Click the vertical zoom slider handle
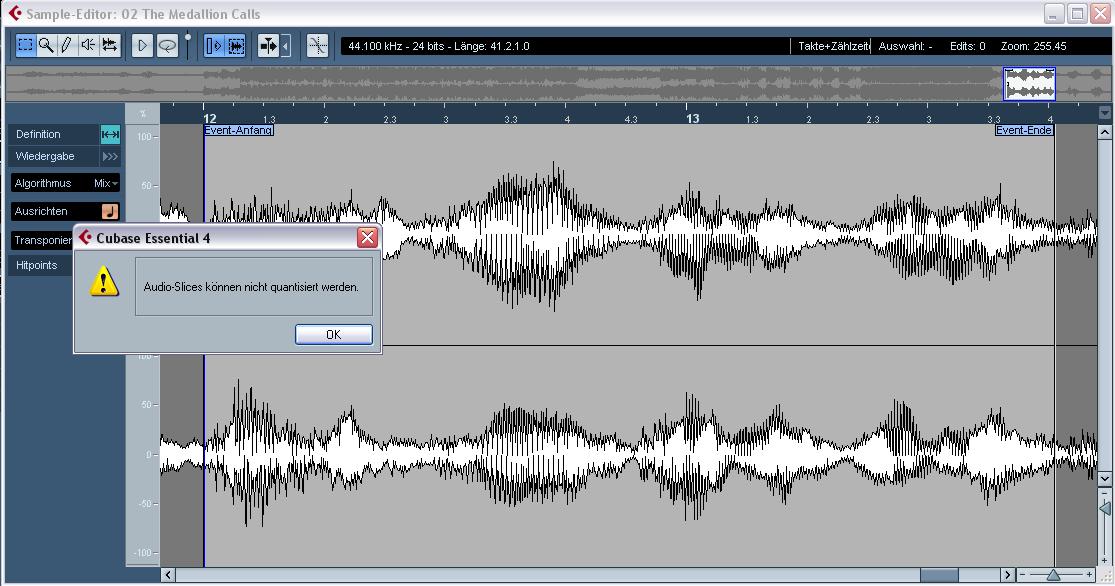 (1104, 508)
